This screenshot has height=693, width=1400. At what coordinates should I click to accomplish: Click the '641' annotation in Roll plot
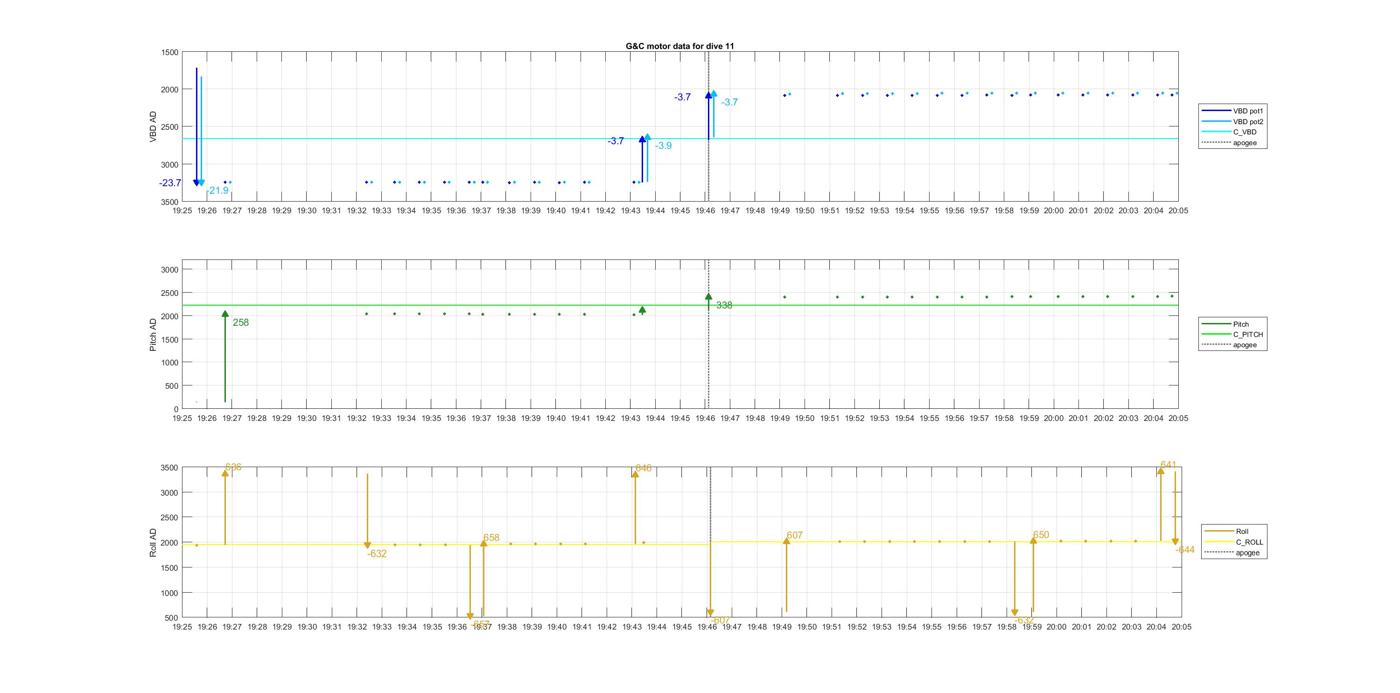coord(1168,464)
